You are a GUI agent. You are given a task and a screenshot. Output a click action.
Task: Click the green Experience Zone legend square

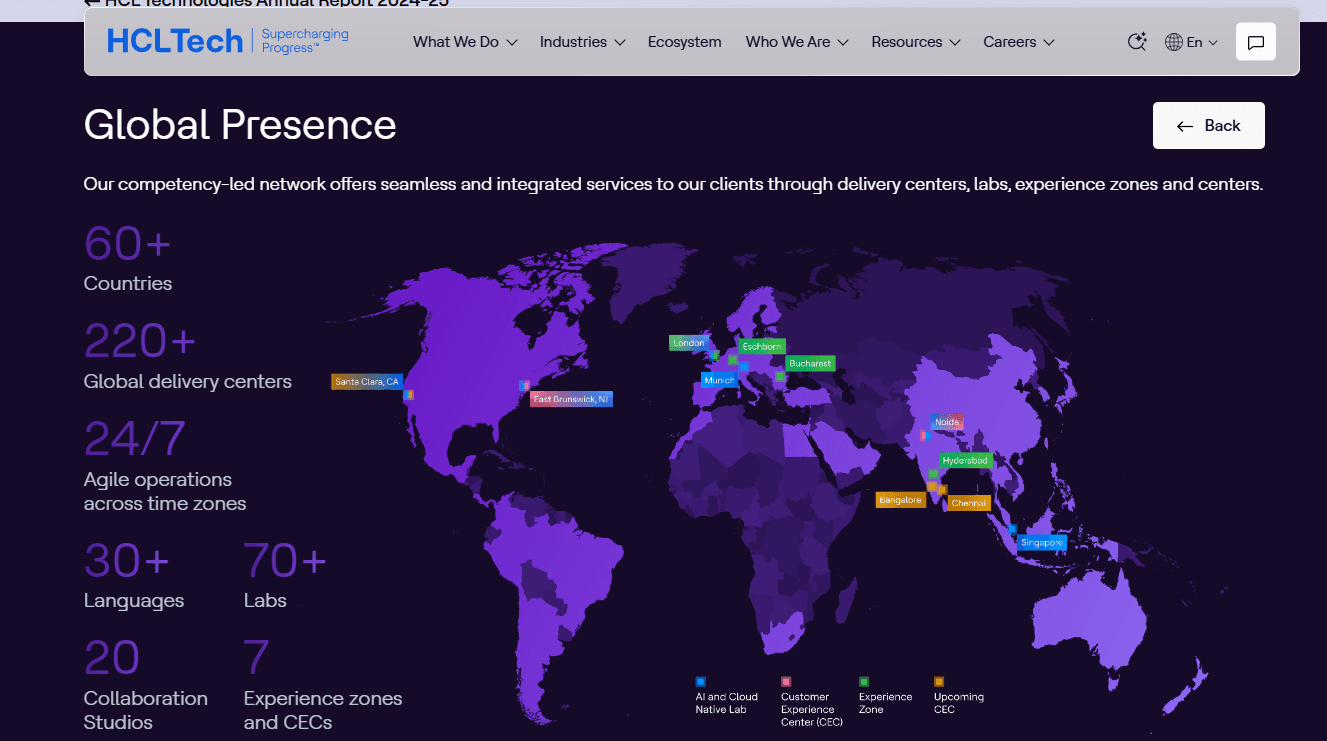pyautogui.click(x=864, y=682)
